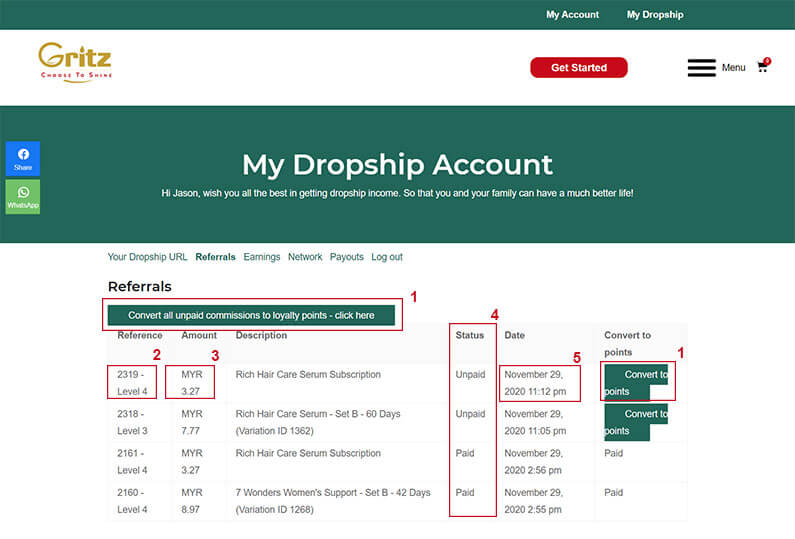The width and height of the screenshot is (795, 539).
Task: Click the WhatsApp share icon
Action: 23,197
